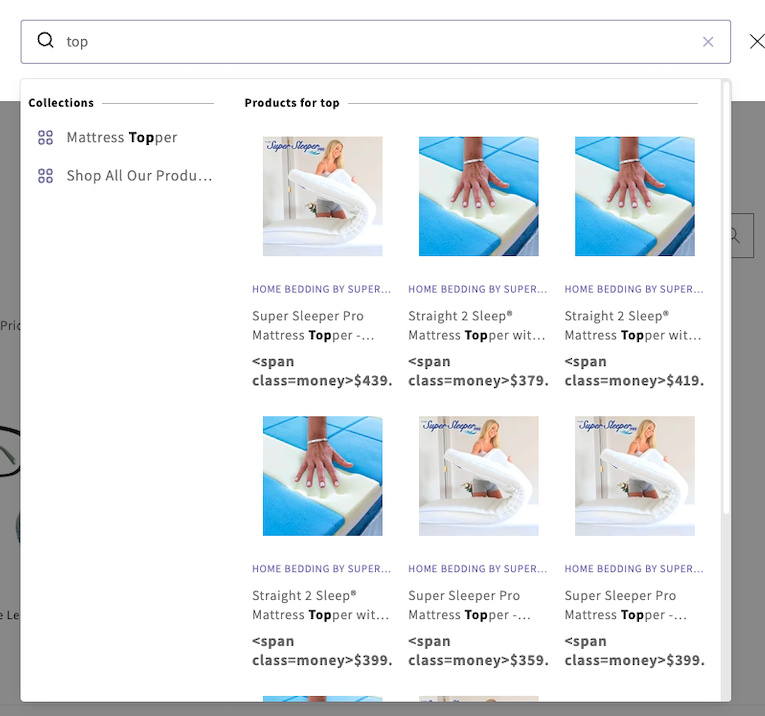Click vendor label above the $439 product

(x=322, y=289)
